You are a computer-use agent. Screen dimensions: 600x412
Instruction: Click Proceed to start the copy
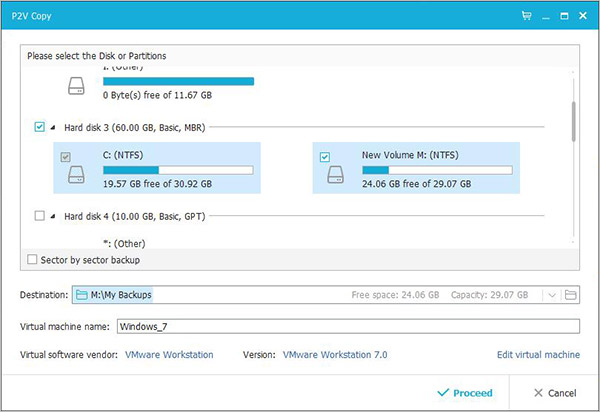point(465,393)
